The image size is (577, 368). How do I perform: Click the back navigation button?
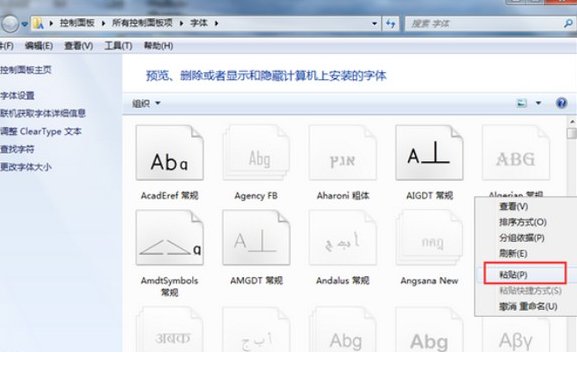10,24
